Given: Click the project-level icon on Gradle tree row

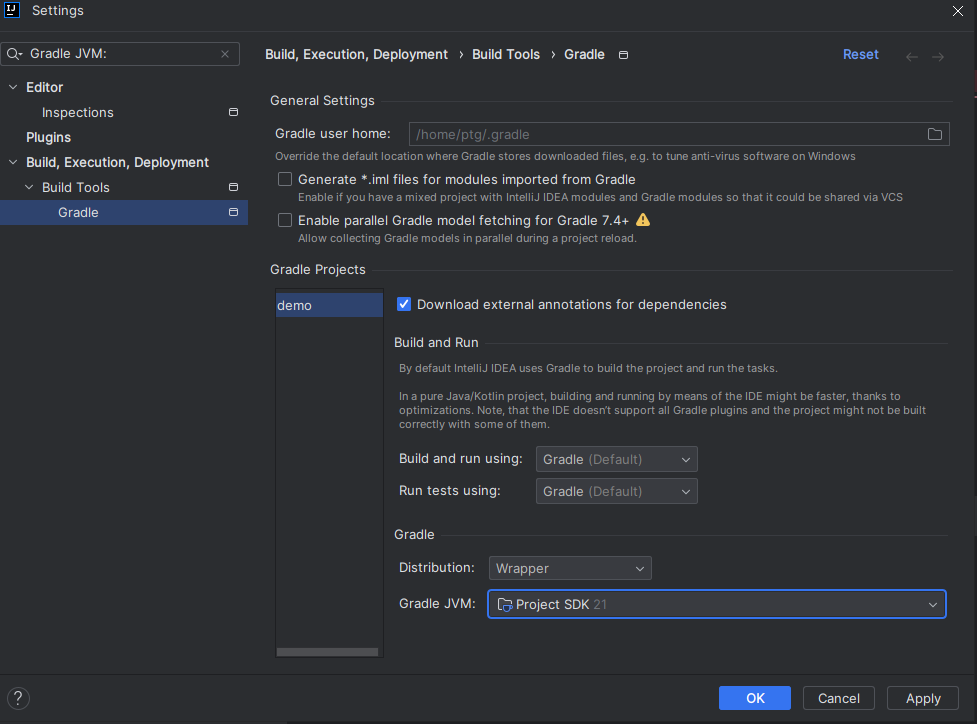Looking at the screenshot, I should pyautogui.click(x=234, y=212).
